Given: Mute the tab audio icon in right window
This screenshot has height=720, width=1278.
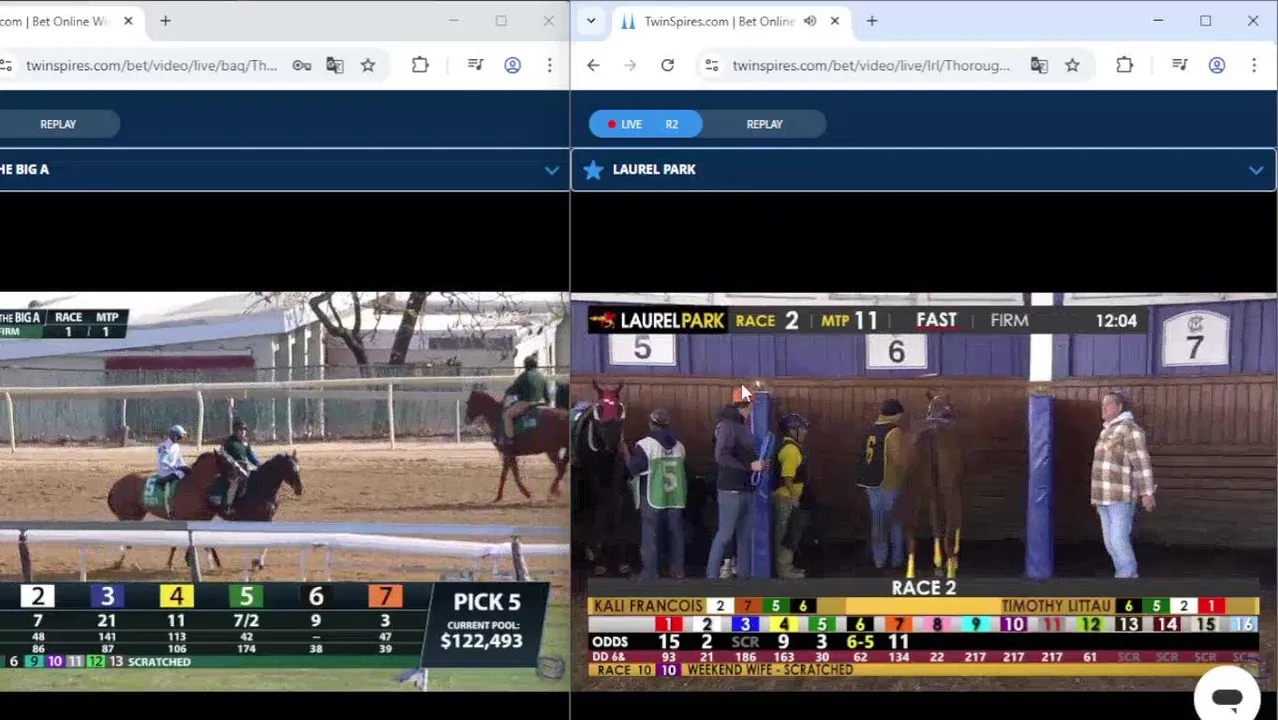Looking at the screenshot, I should pos(810,21).
